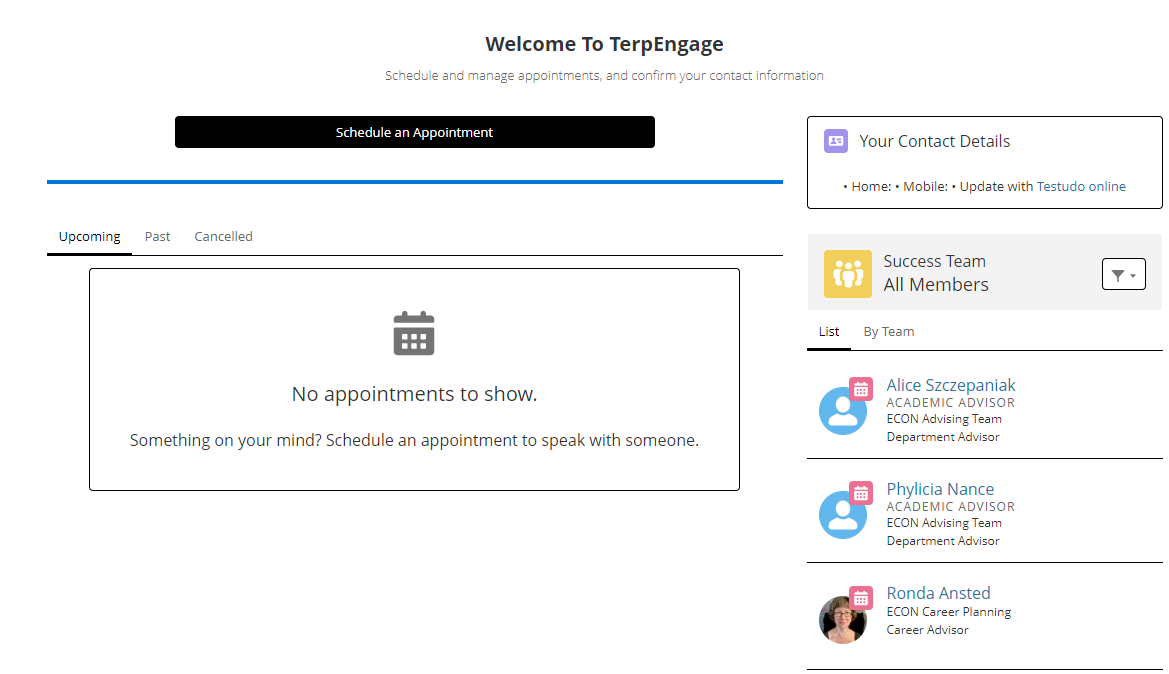Screen dimensions: 1169x674
Task: Click Alice Szczepaniak's avatar icon
Action: coord(842,411)
